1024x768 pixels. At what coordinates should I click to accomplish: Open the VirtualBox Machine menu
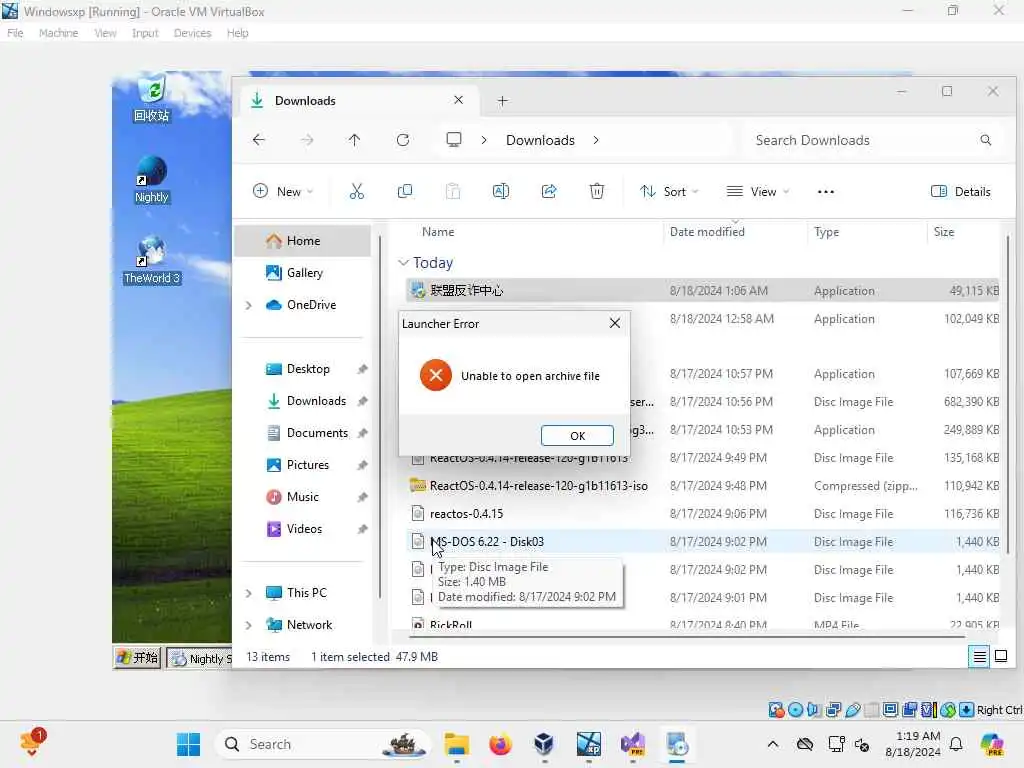pyautogui.click(x=58, y=33)
